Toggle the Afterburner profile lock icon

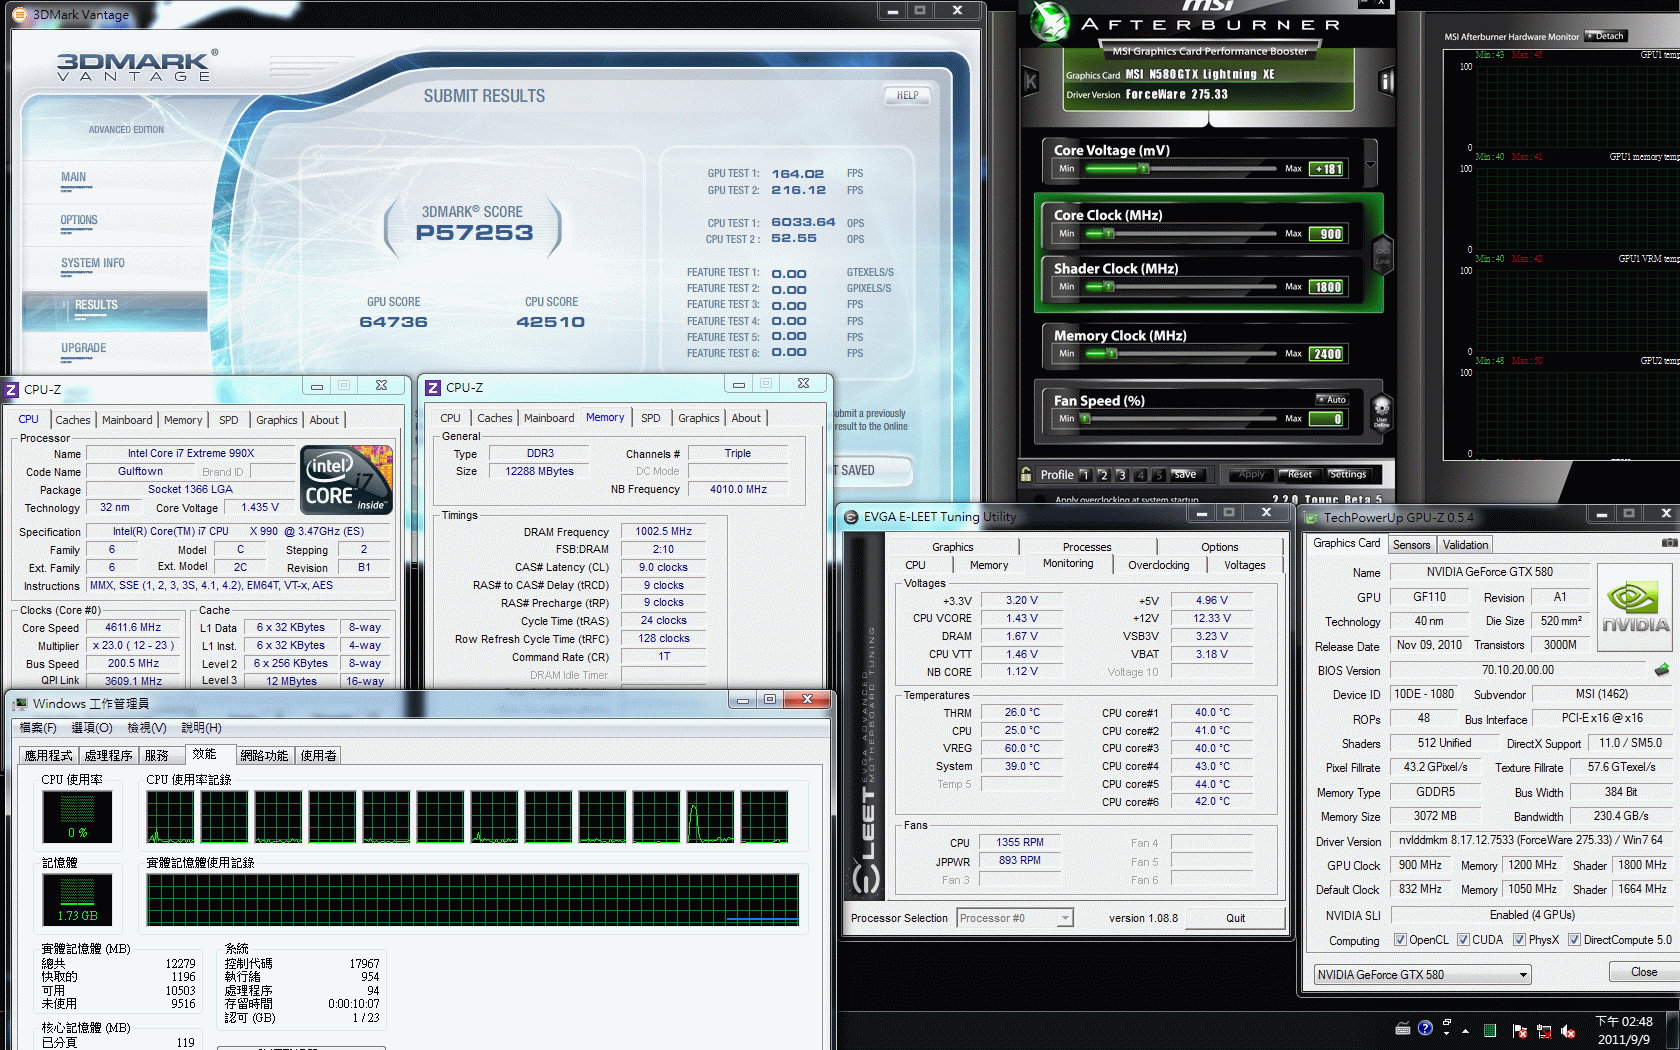[1026, 474]
